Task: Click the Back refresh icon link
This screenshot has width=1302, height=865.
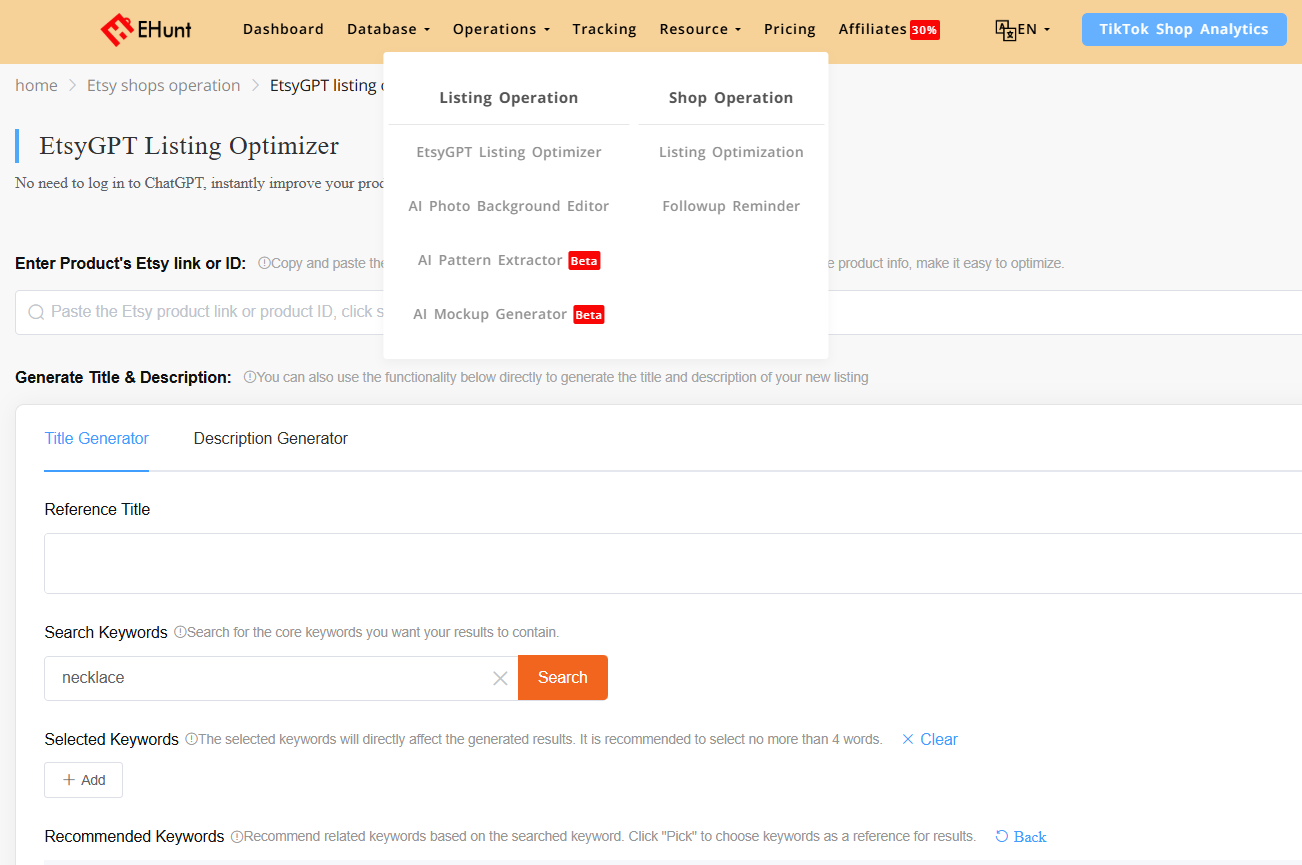Action: [1021, 837]
